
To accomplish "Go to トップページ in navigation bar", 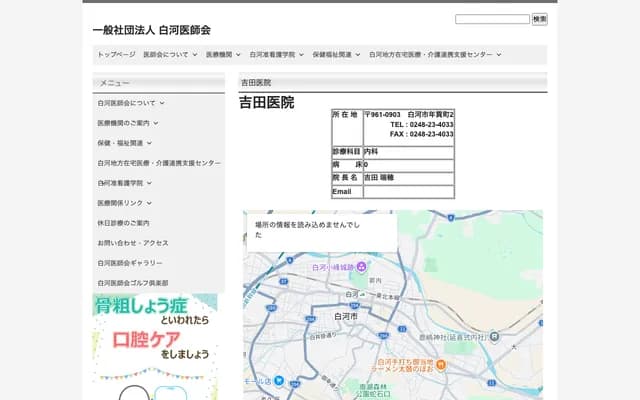I will click(116, 55).
